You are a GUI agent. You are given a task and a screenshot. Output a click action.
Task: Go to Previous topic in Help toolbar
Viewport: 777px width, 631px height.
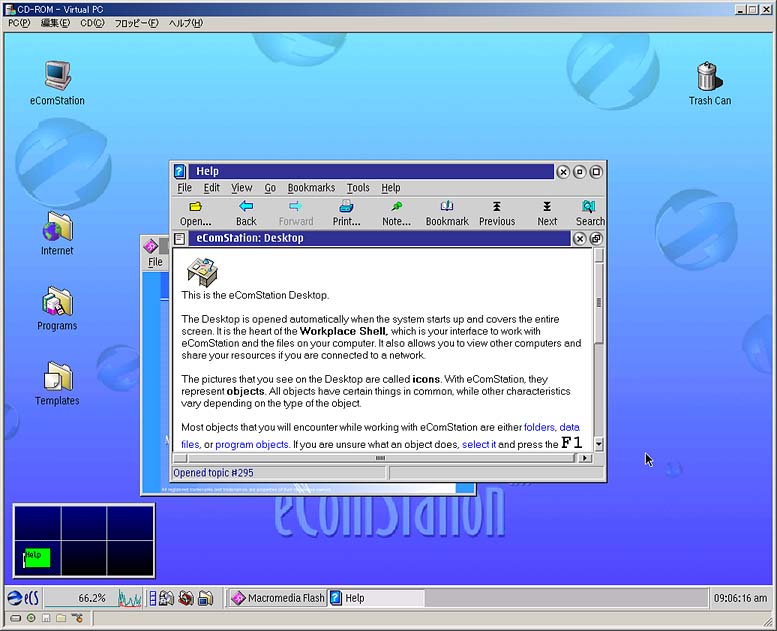tap(497, 214)
